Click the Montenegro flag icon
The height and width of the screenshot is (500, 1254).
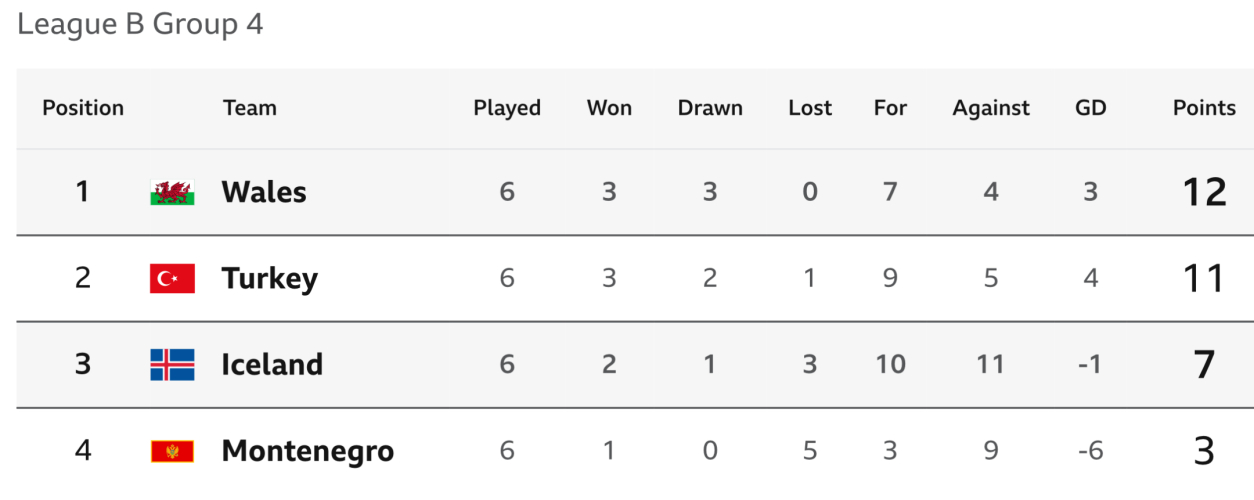(x=172, y=452)
